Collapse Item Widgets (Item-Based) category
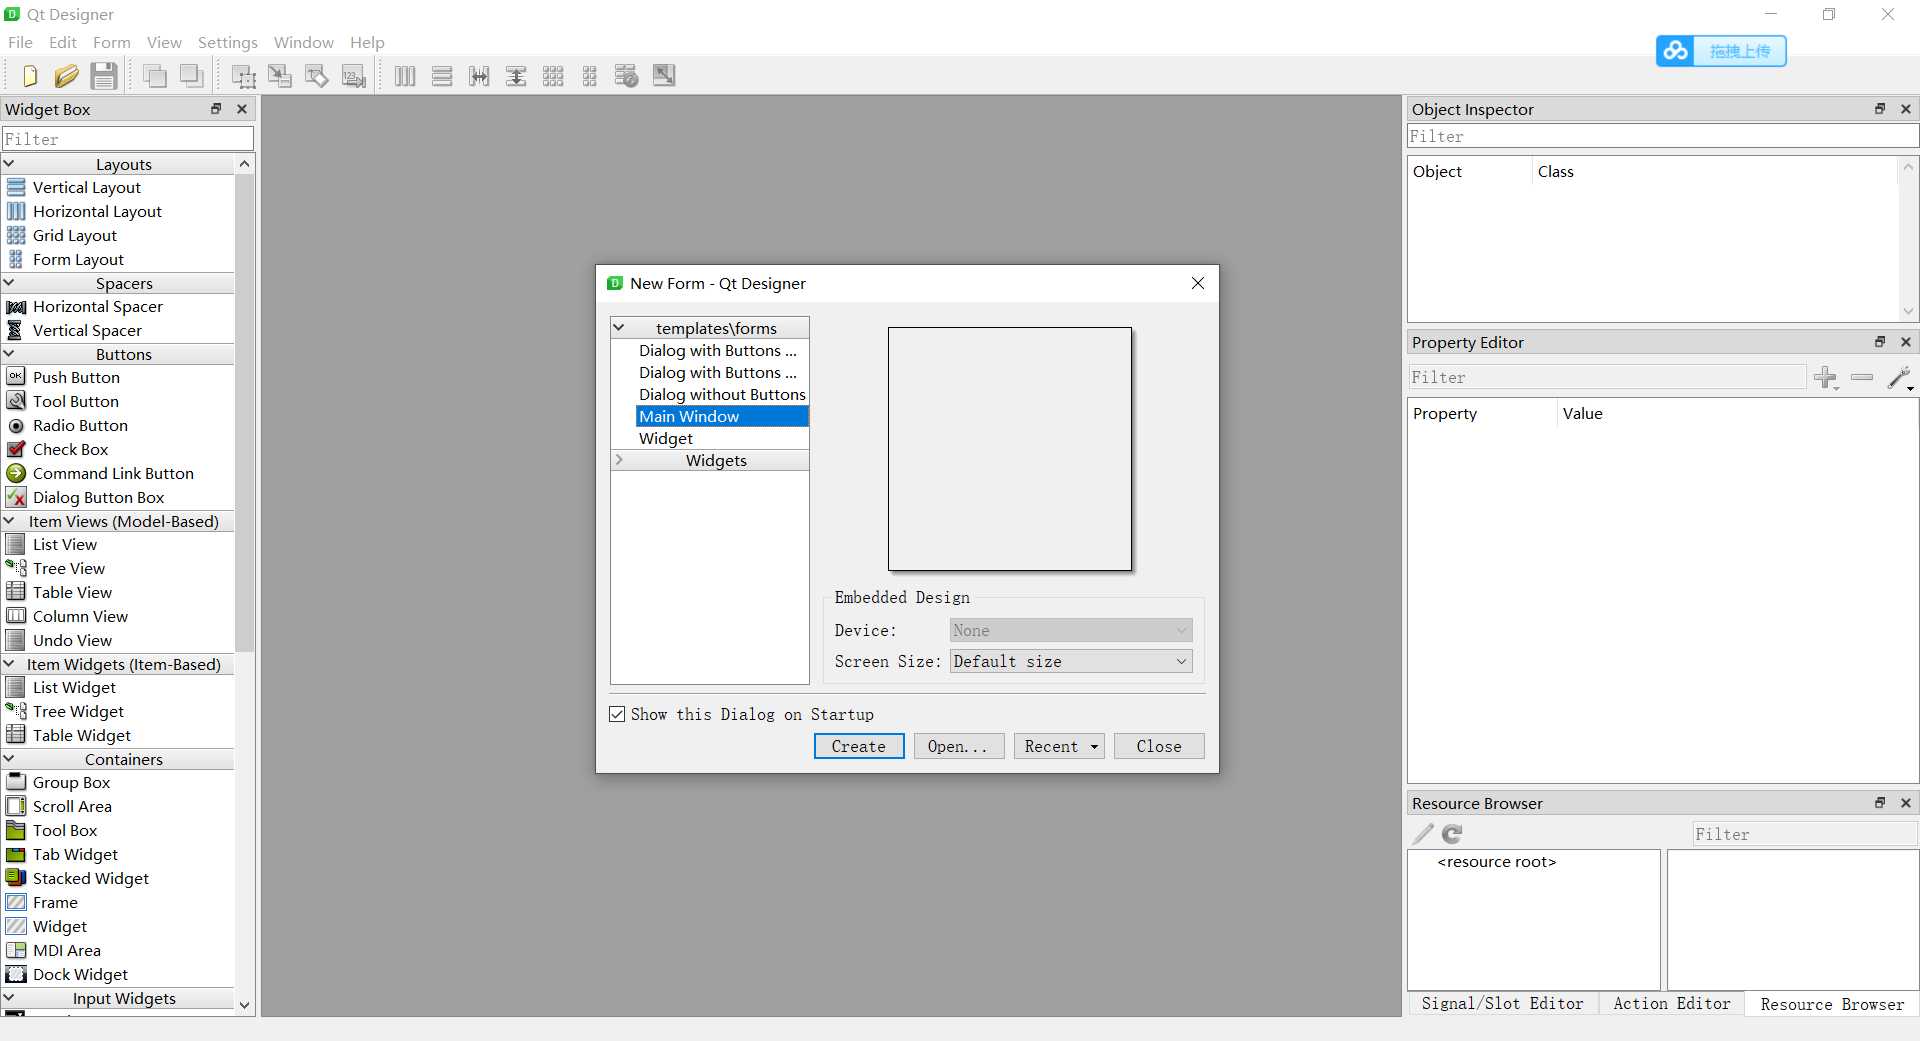Screen dimensions: 1920x1041 [9, 664]
